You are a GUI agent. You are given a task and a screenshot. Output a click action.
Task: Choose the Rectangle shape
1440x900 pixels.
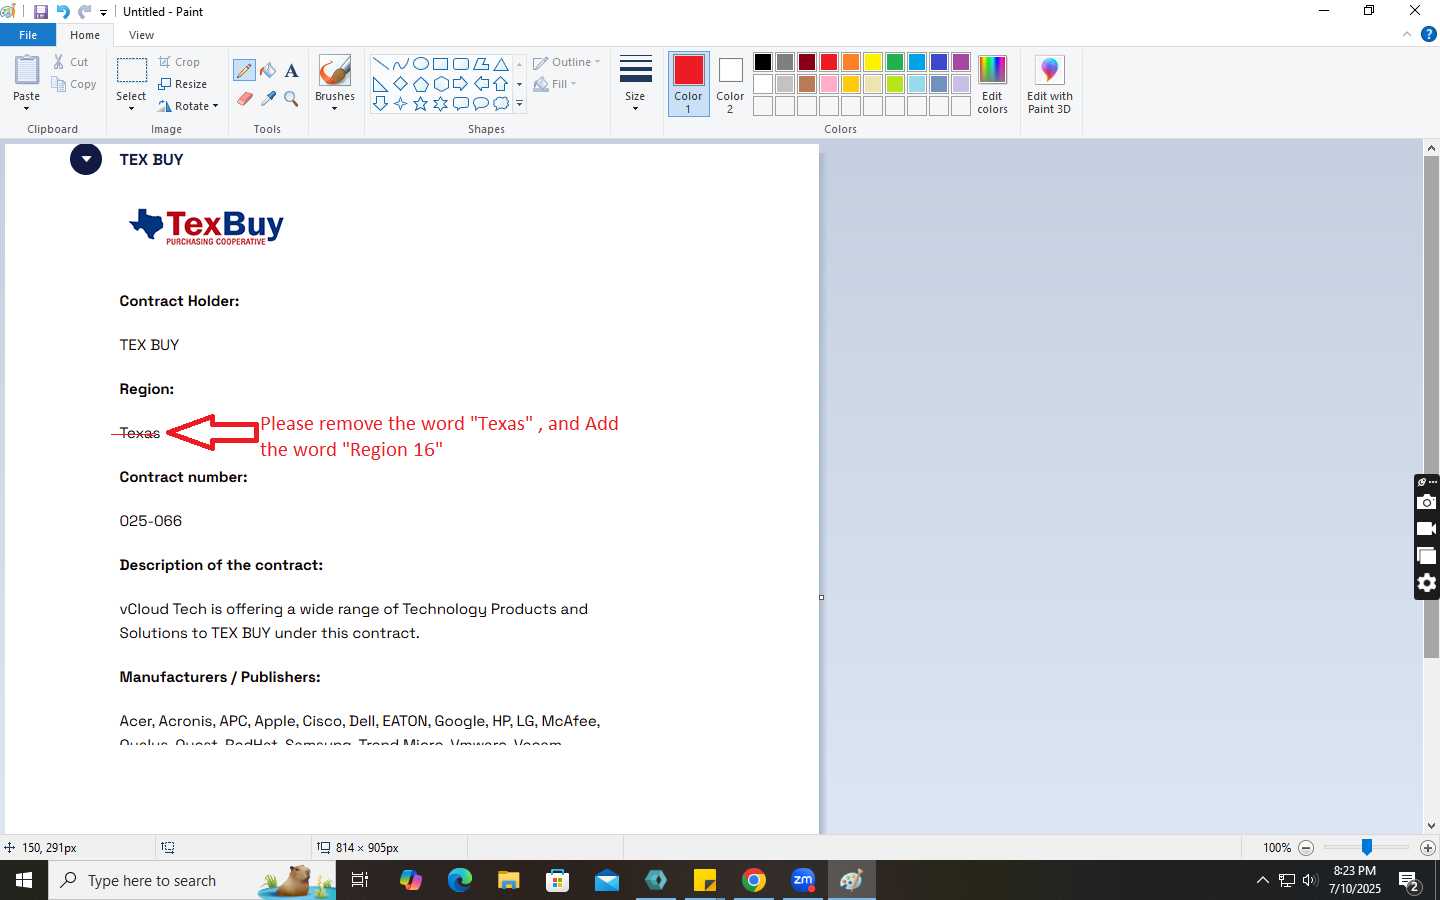(440, 64)
